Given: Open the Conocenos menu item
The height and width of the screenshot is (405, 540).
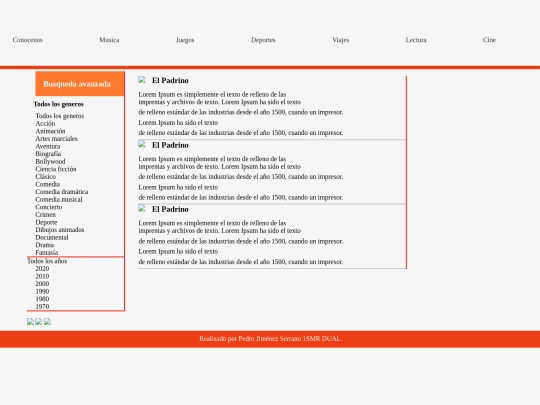Looking at the screenshot, I should click(x=28, y=40).
